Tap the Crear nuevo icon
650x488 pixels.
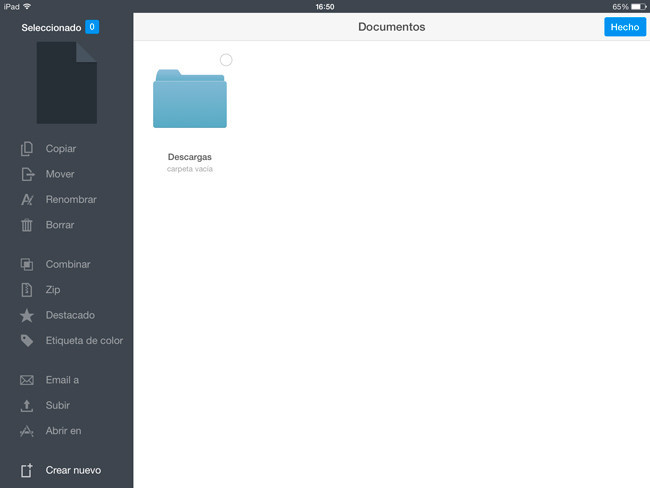click(x=27, y=470)
